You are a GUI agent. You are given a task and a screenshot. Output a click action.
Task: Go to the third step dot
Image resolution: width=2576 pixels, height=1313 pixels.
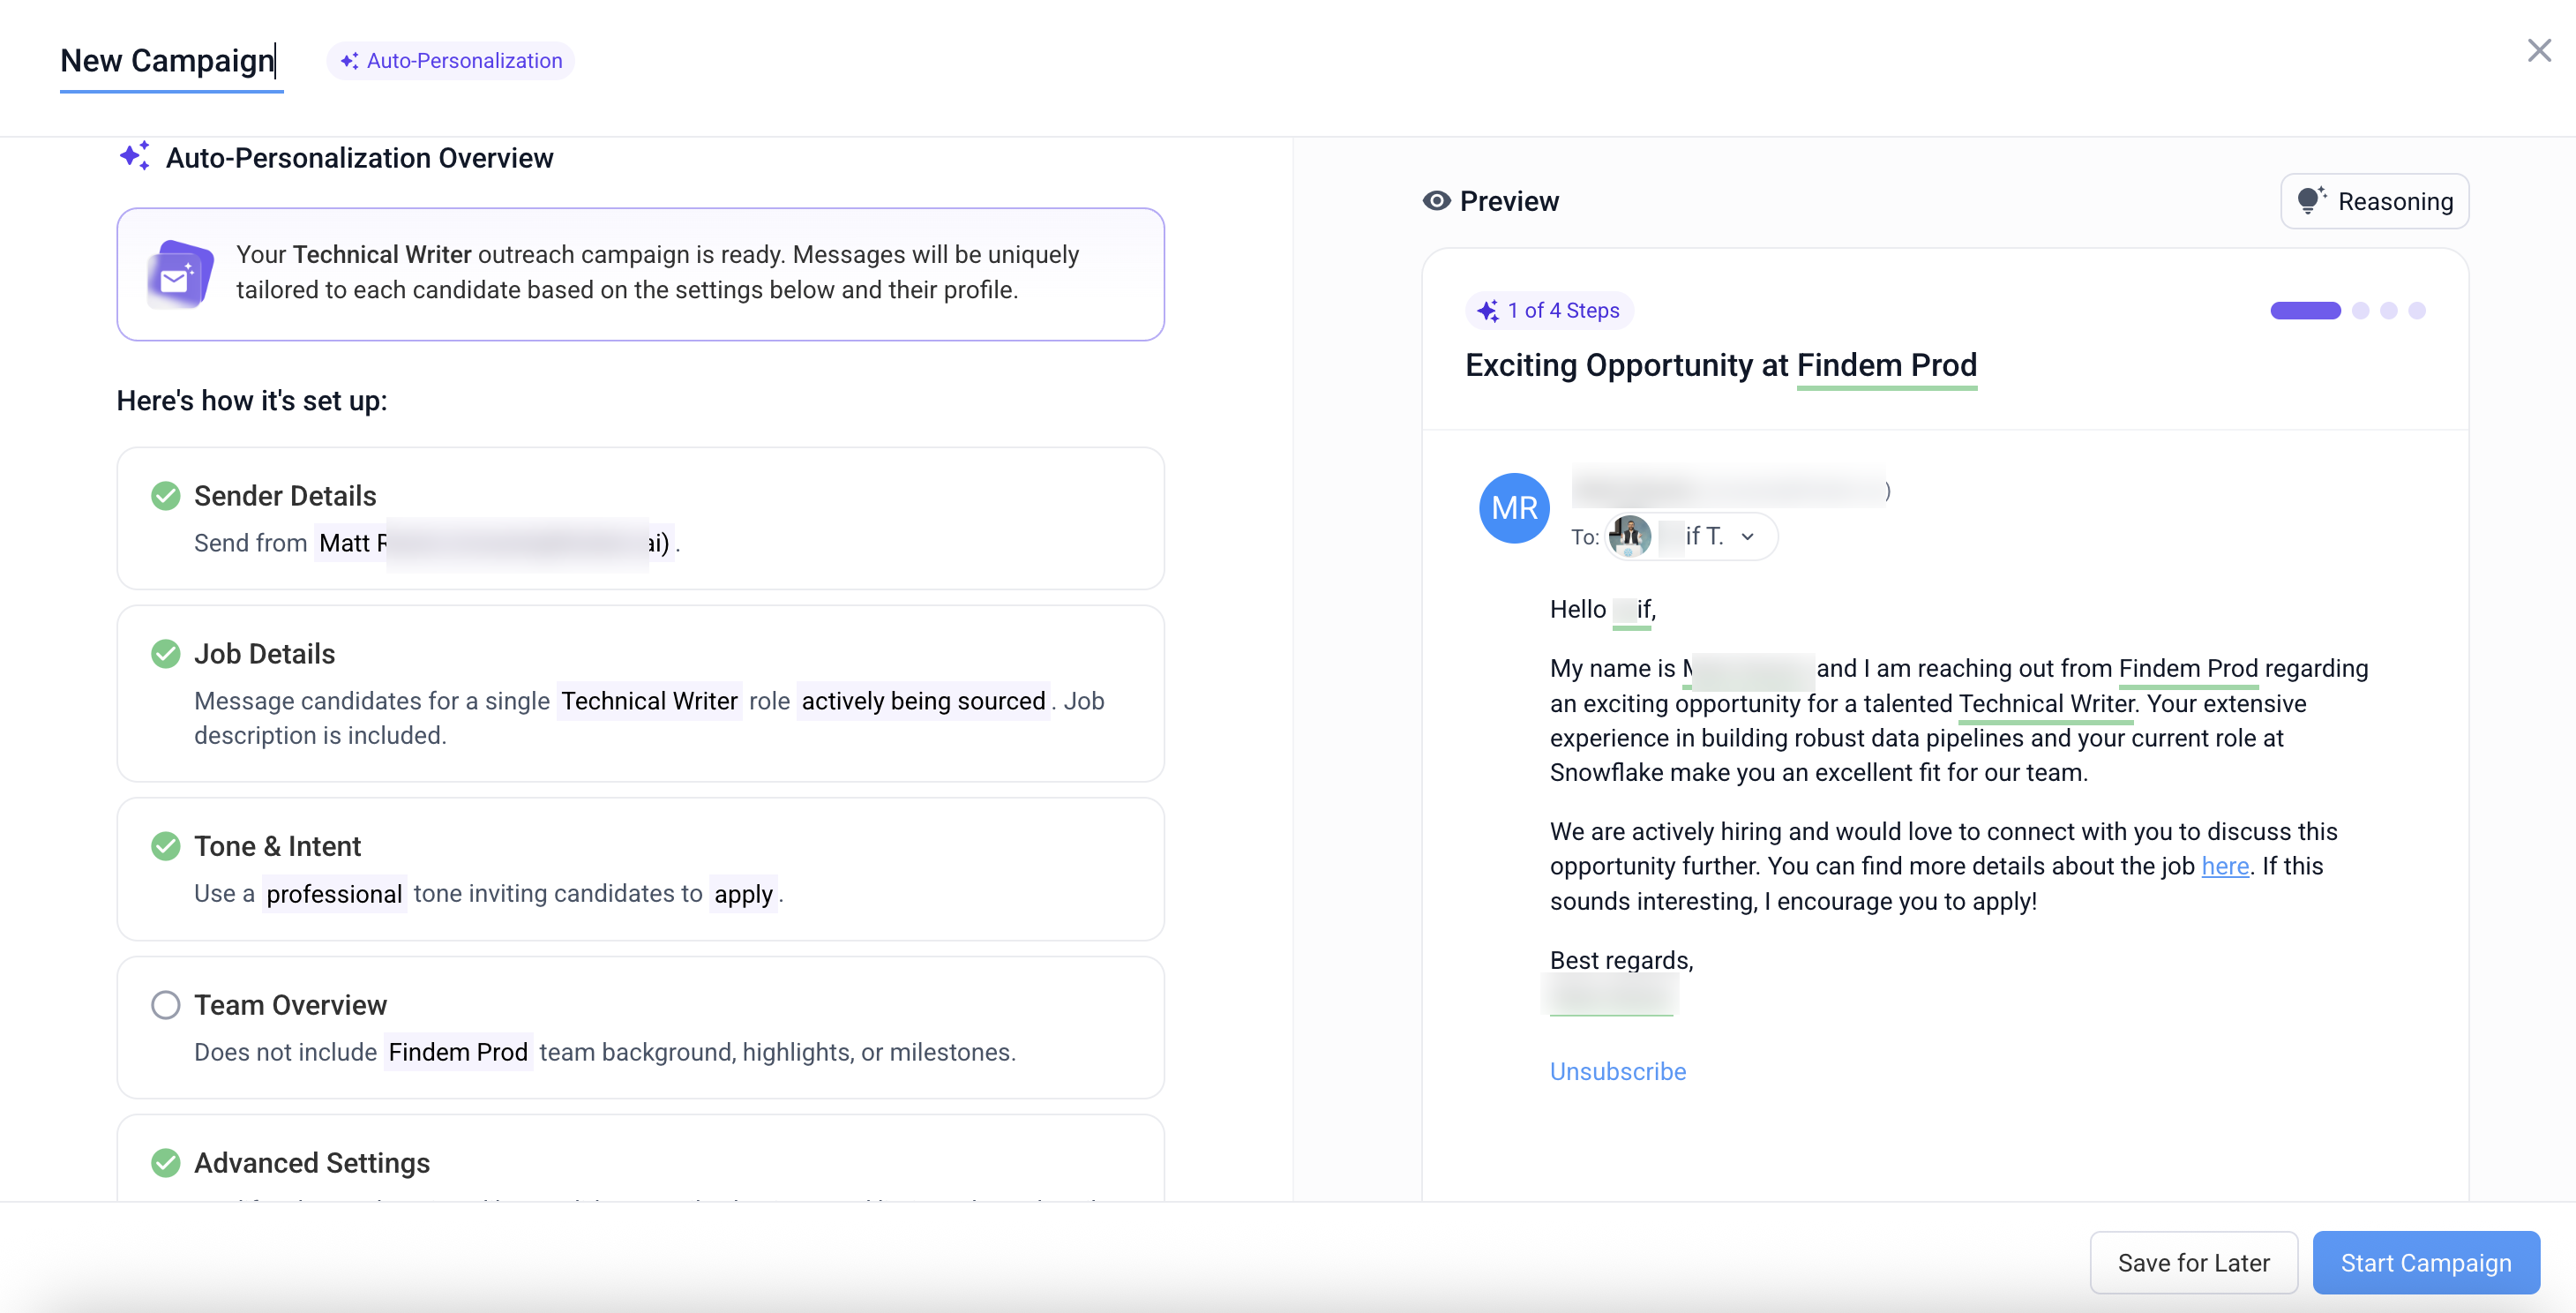[2389, 311]
